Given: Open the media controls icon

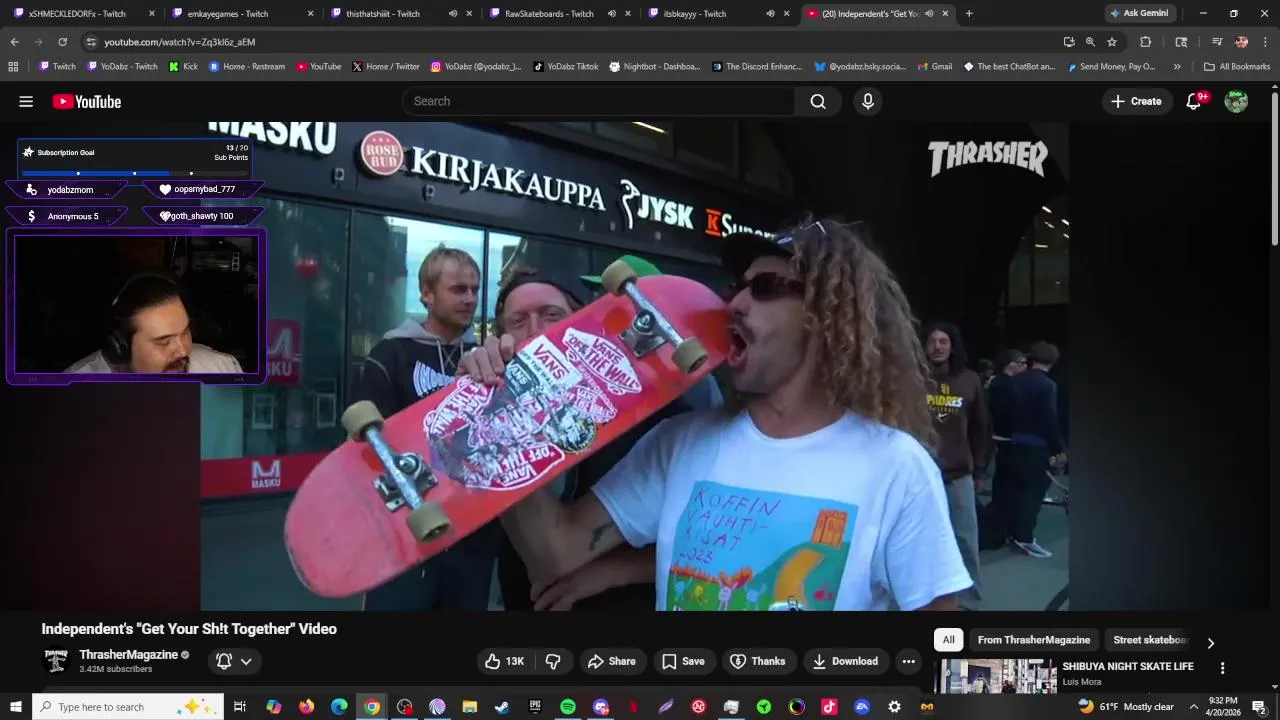Looking at the screenshot, I should tap(1217, 42).
